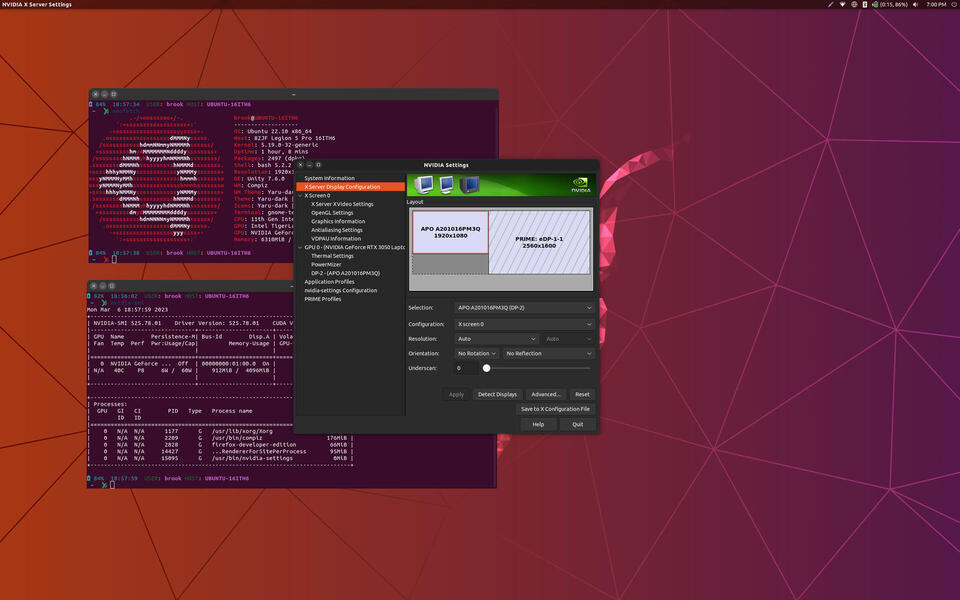Click firefox-developer-edition process row
The width and height of the screenshot is (960, 600).
pos(220,444)
